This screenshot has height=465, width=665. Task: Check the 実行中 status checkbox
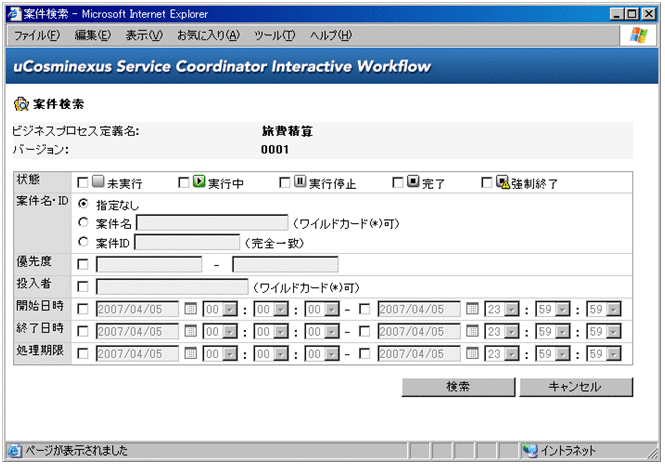(184, 183)
